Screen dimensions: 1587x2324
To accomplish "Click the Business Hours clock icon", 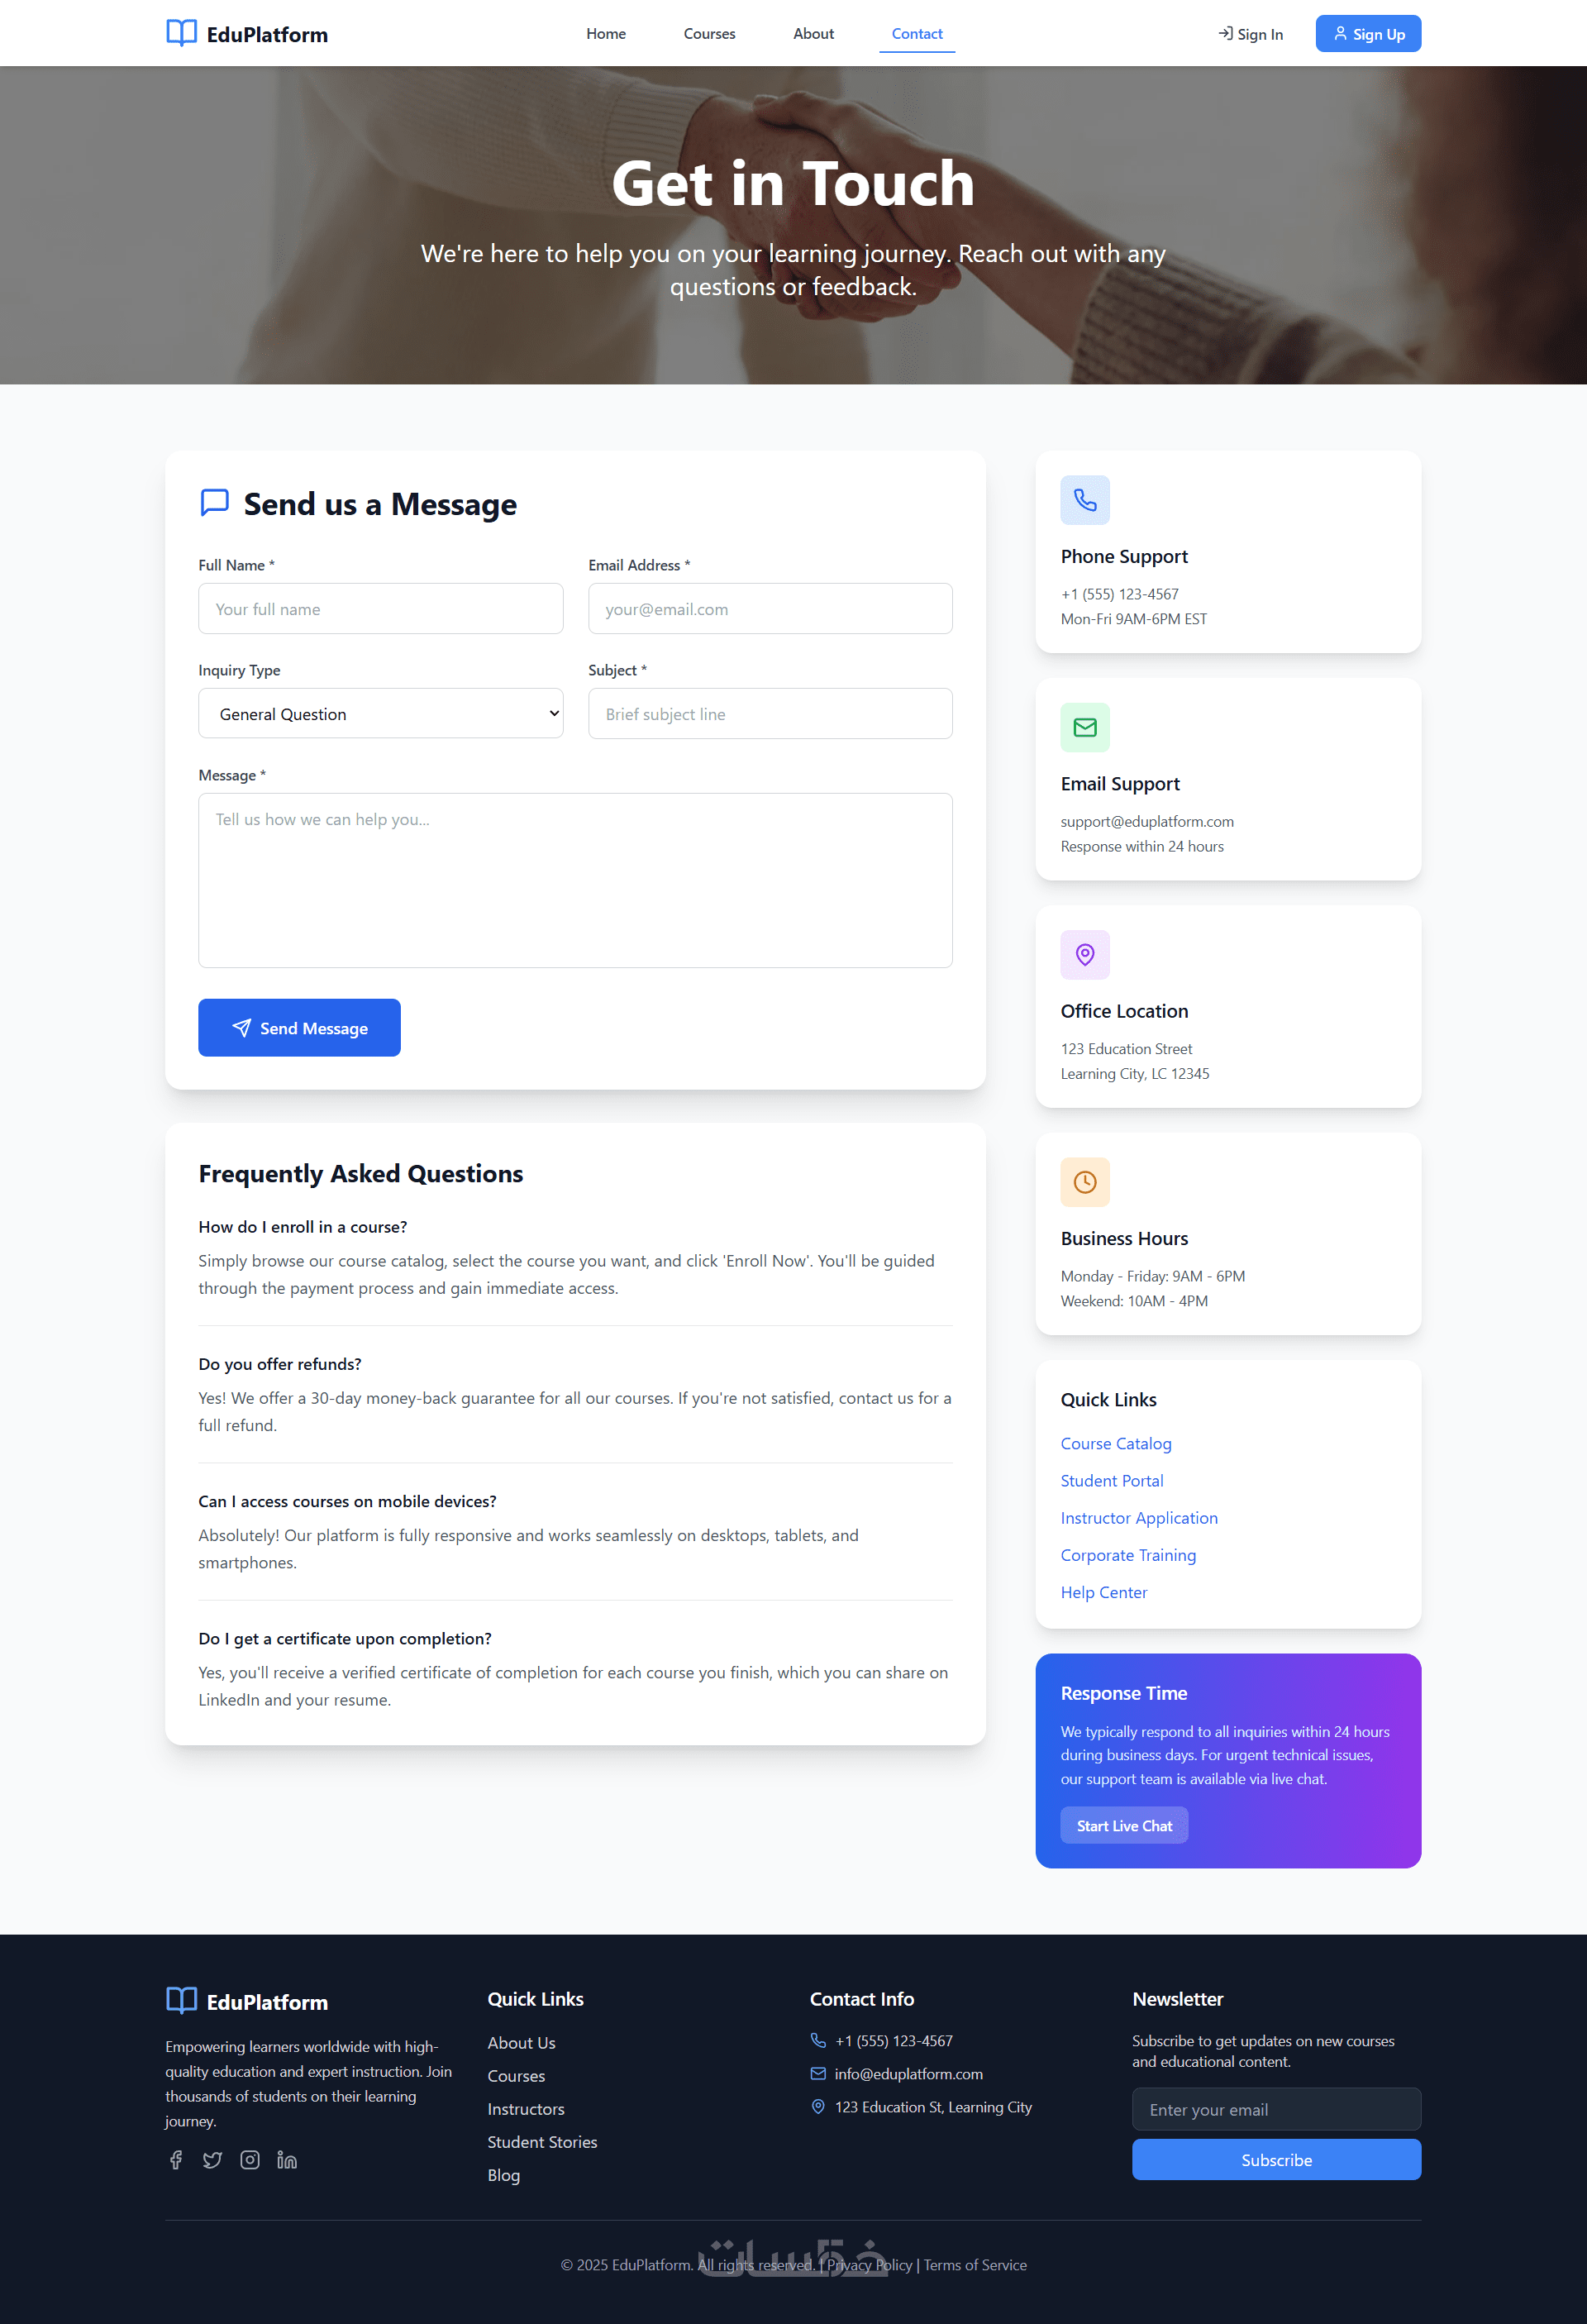I will (x=1085, y=1182).
